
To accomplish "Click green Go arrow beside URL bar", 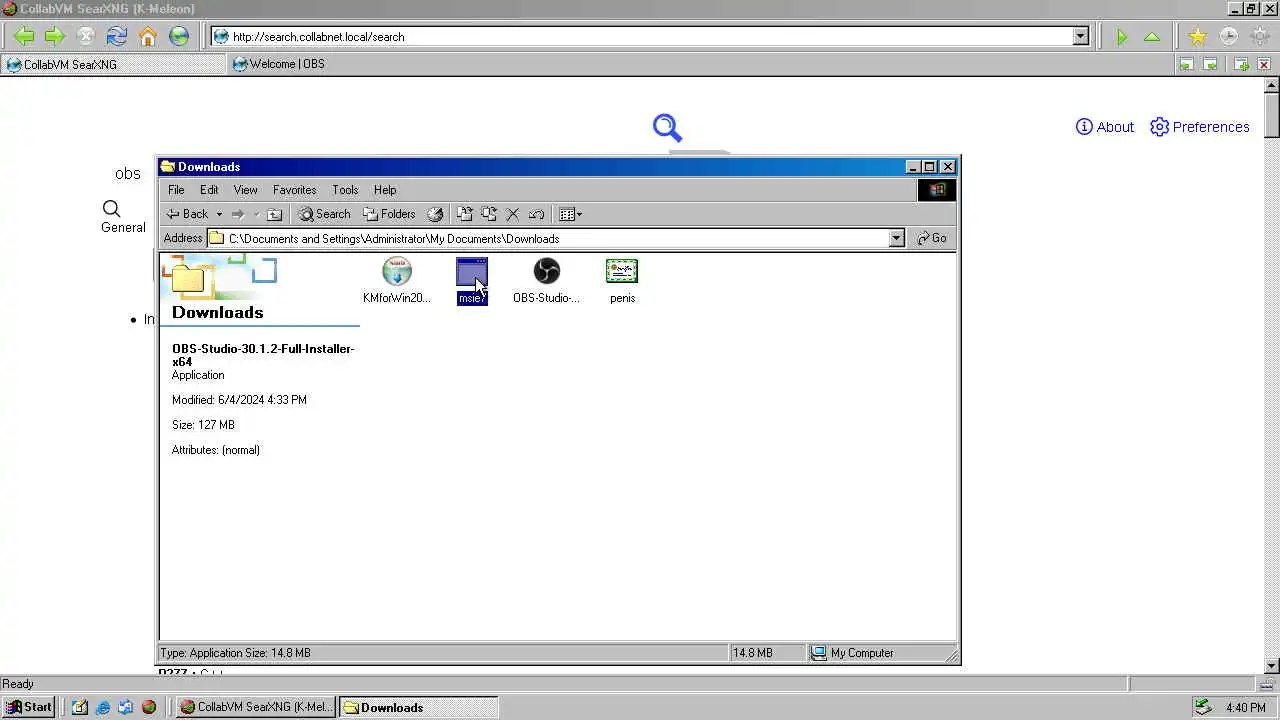I will coord(1122,37).
